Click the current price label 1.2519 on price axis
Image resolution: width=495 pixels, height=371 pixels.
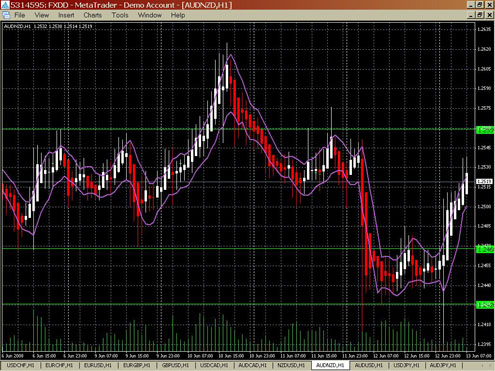(484, 181)
